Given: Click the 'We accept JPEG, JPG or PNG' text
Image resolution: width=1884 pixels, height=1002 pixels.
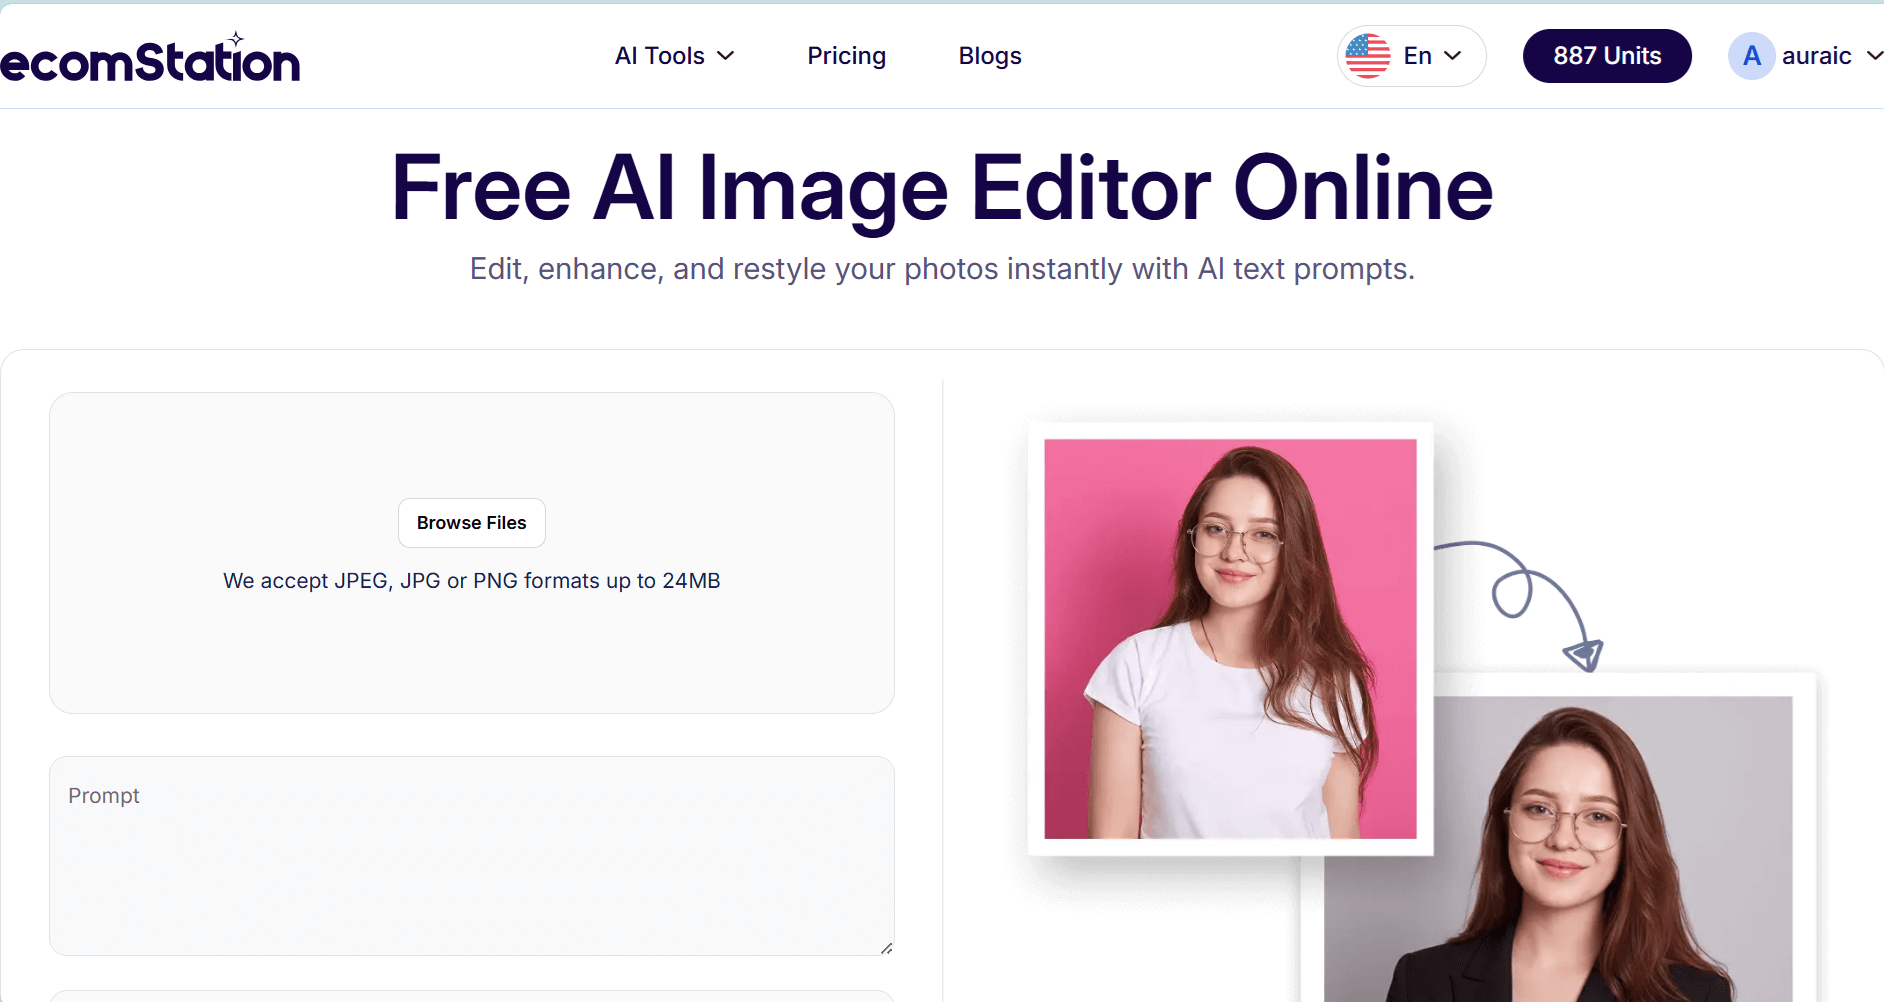Looking at the screenshot, I should (472, 581).
